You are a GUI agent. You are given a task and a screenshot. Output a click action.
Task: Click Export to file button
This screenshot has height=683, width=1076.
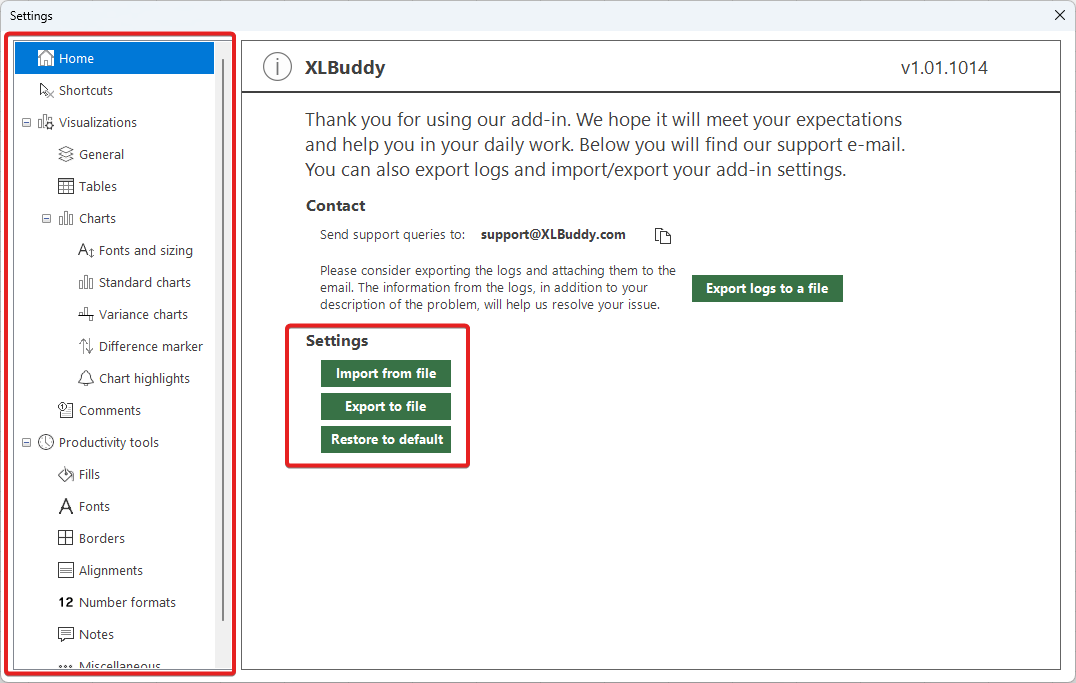click(386, 406)
